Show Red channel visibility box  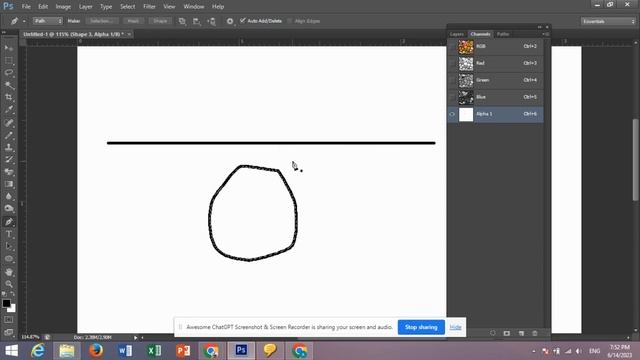coord(452,63)
